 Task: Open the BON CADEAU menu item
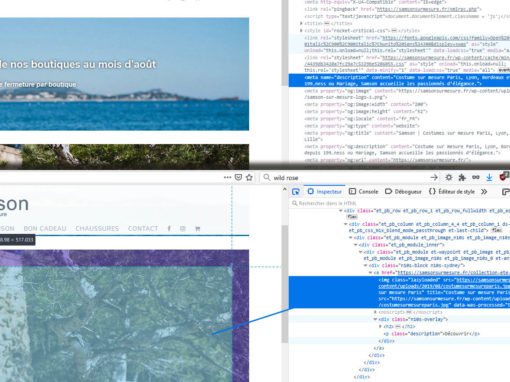45,228
